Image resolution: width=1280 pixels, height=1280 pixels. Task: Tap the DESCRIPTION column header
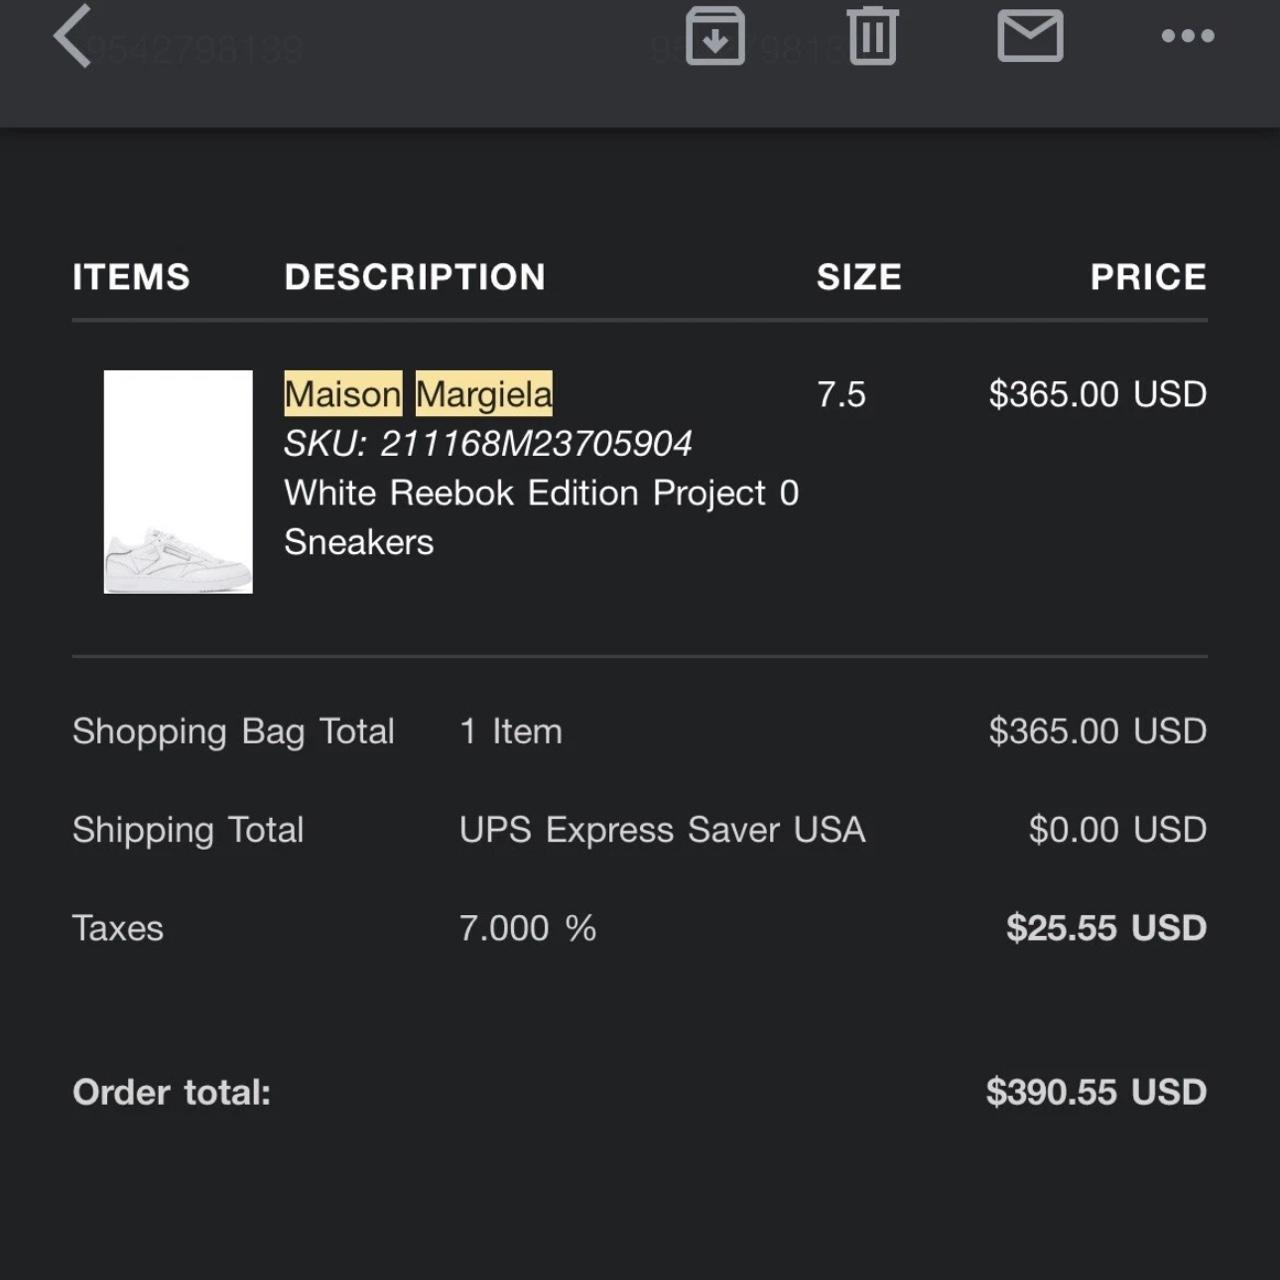[x=415, y=277]
